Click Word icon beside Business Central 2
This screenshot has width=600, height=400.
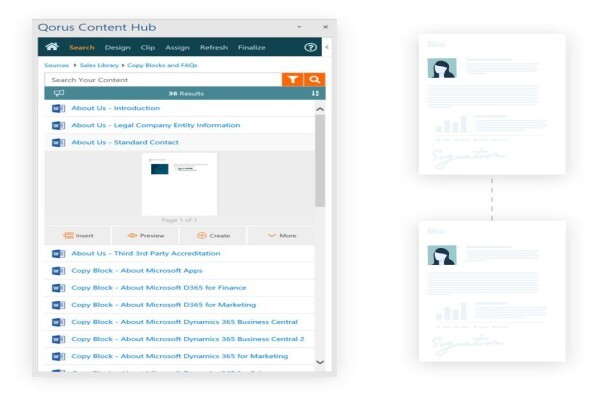click(58, 339)
